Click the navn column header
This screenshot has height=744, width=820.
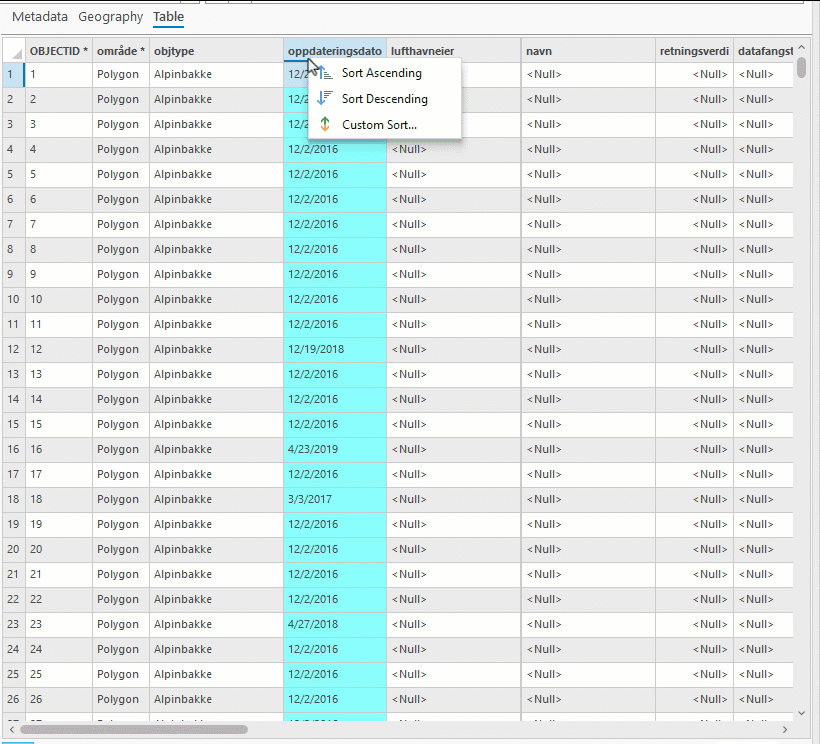(588, 51)
